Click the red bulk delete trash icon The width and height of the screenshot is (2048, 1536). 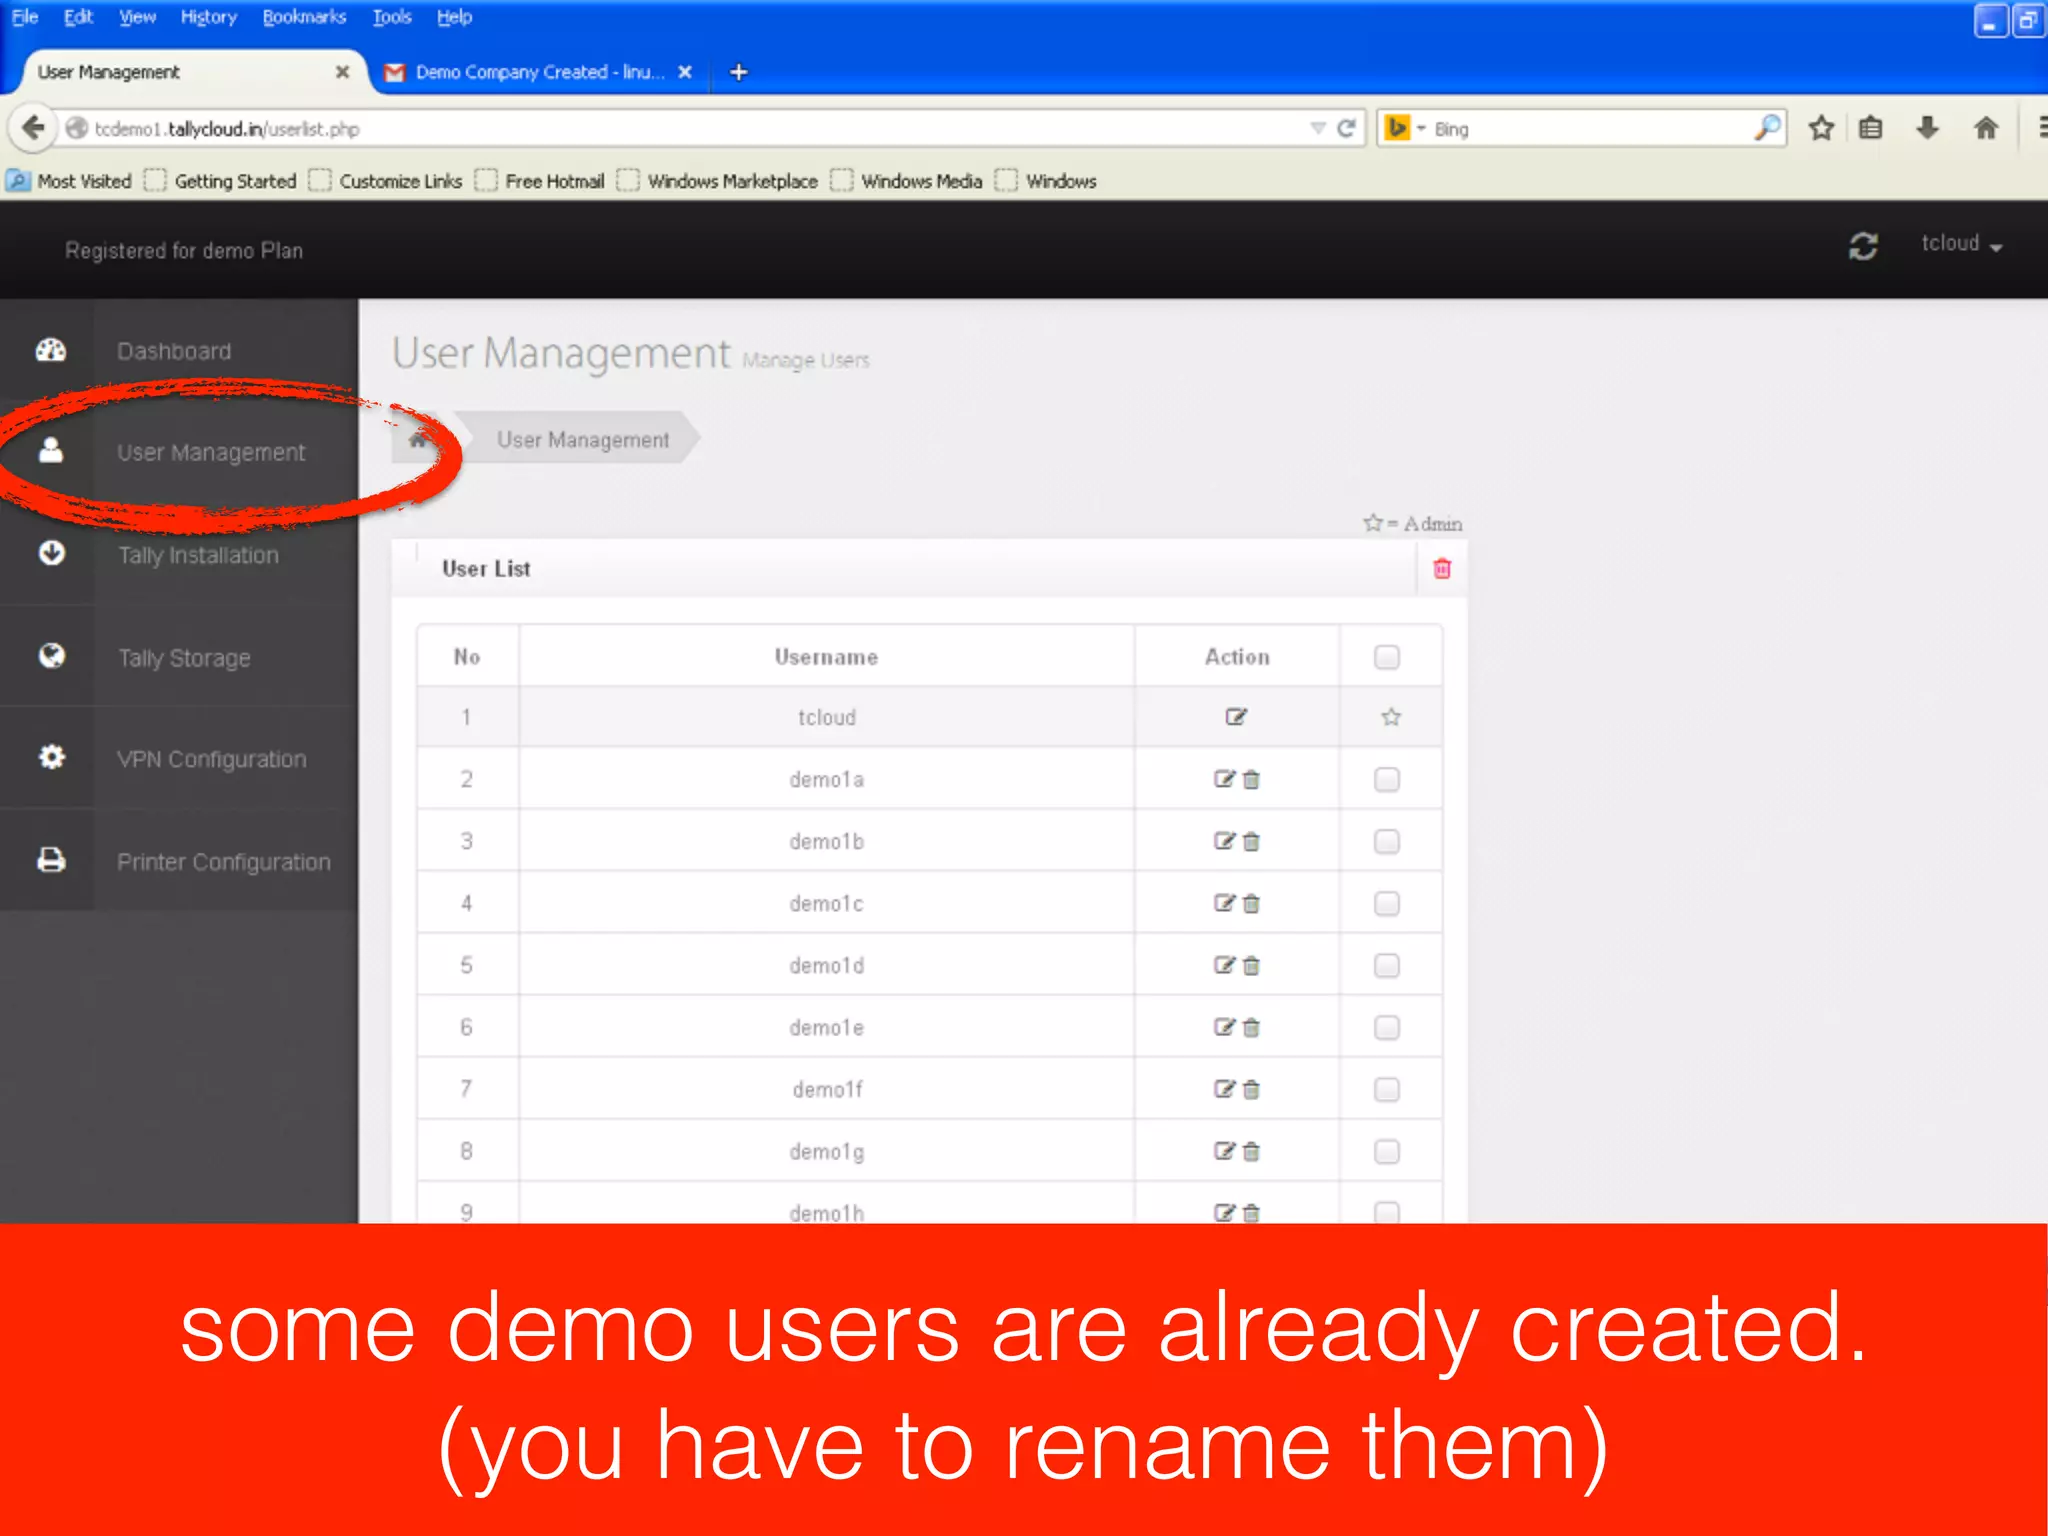coord(1442,569)
